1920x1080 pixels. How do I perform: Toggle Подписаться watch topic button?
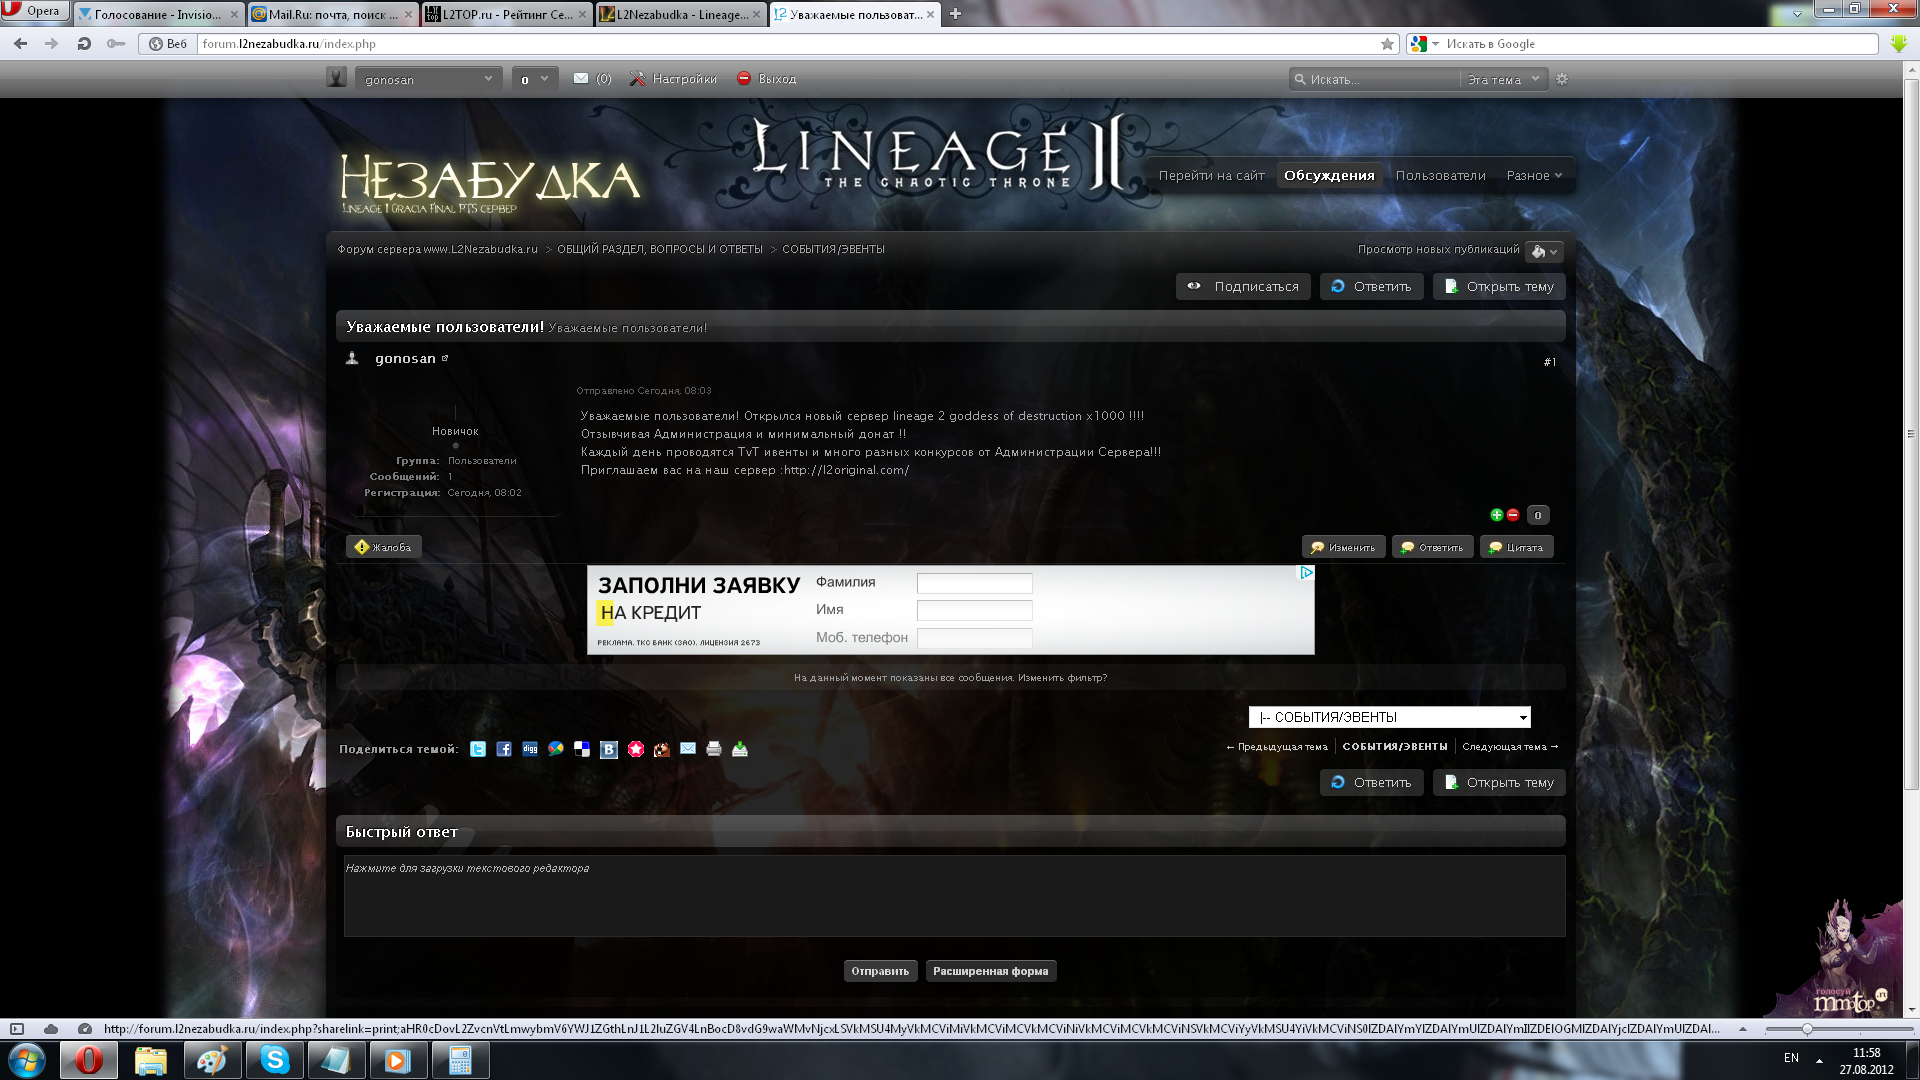coord(1243,287)
